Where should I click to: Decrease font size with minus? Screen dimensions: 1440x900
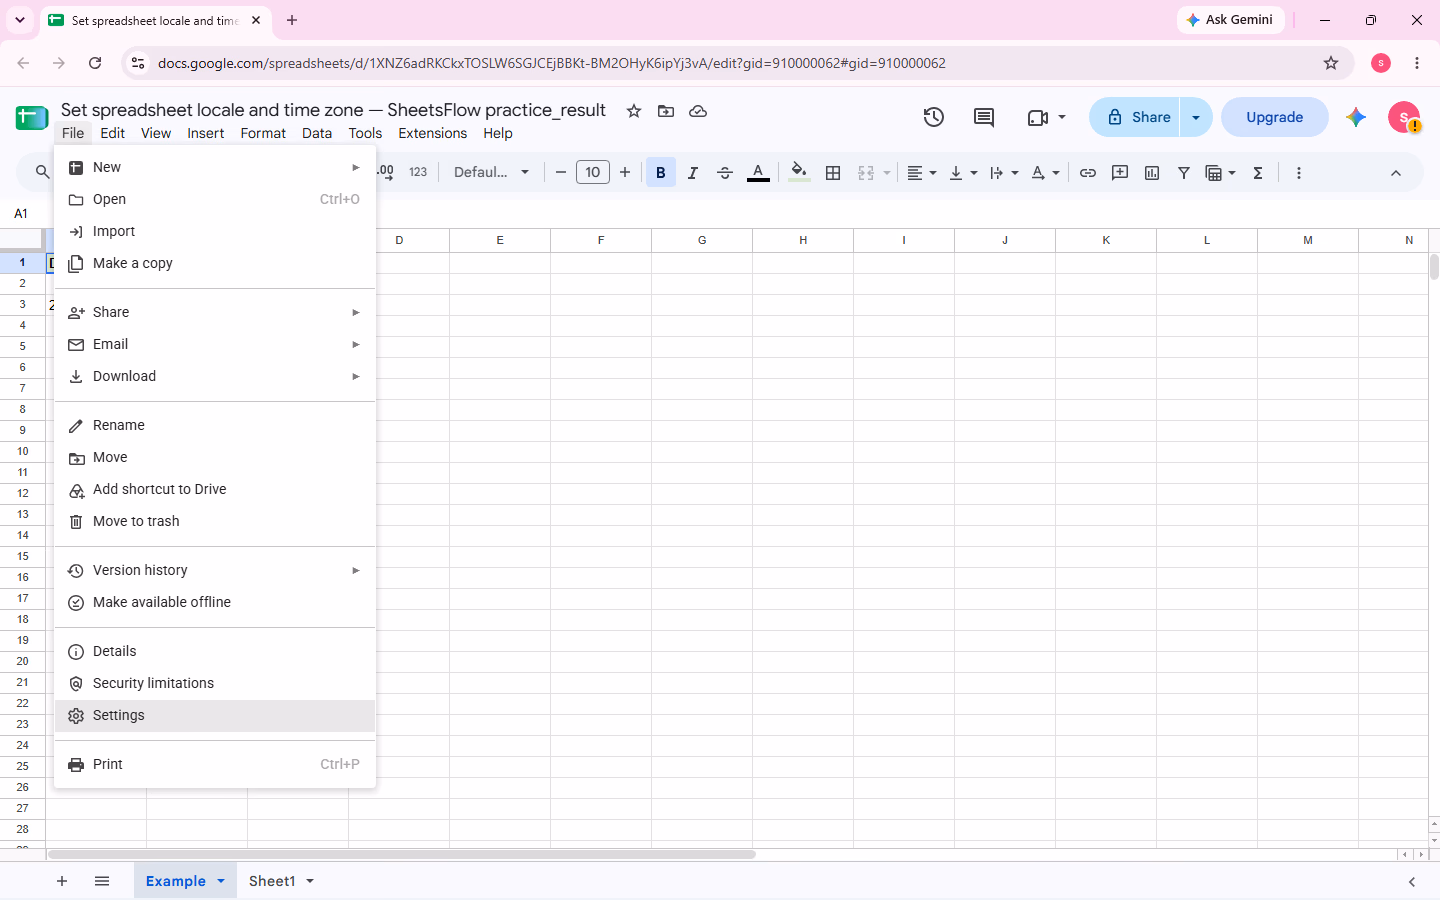tap(561, 173)
